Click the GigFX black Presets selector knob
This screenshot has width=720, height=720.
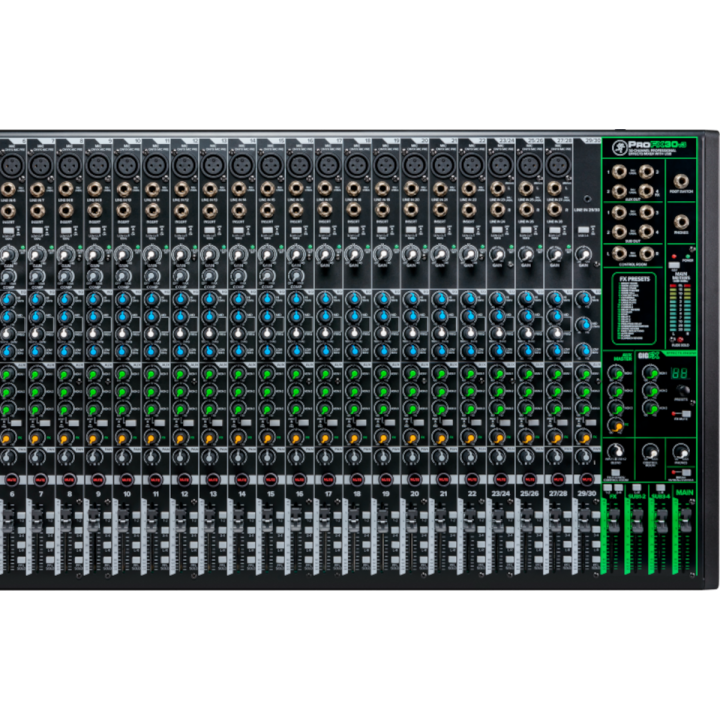coord(683,391)
